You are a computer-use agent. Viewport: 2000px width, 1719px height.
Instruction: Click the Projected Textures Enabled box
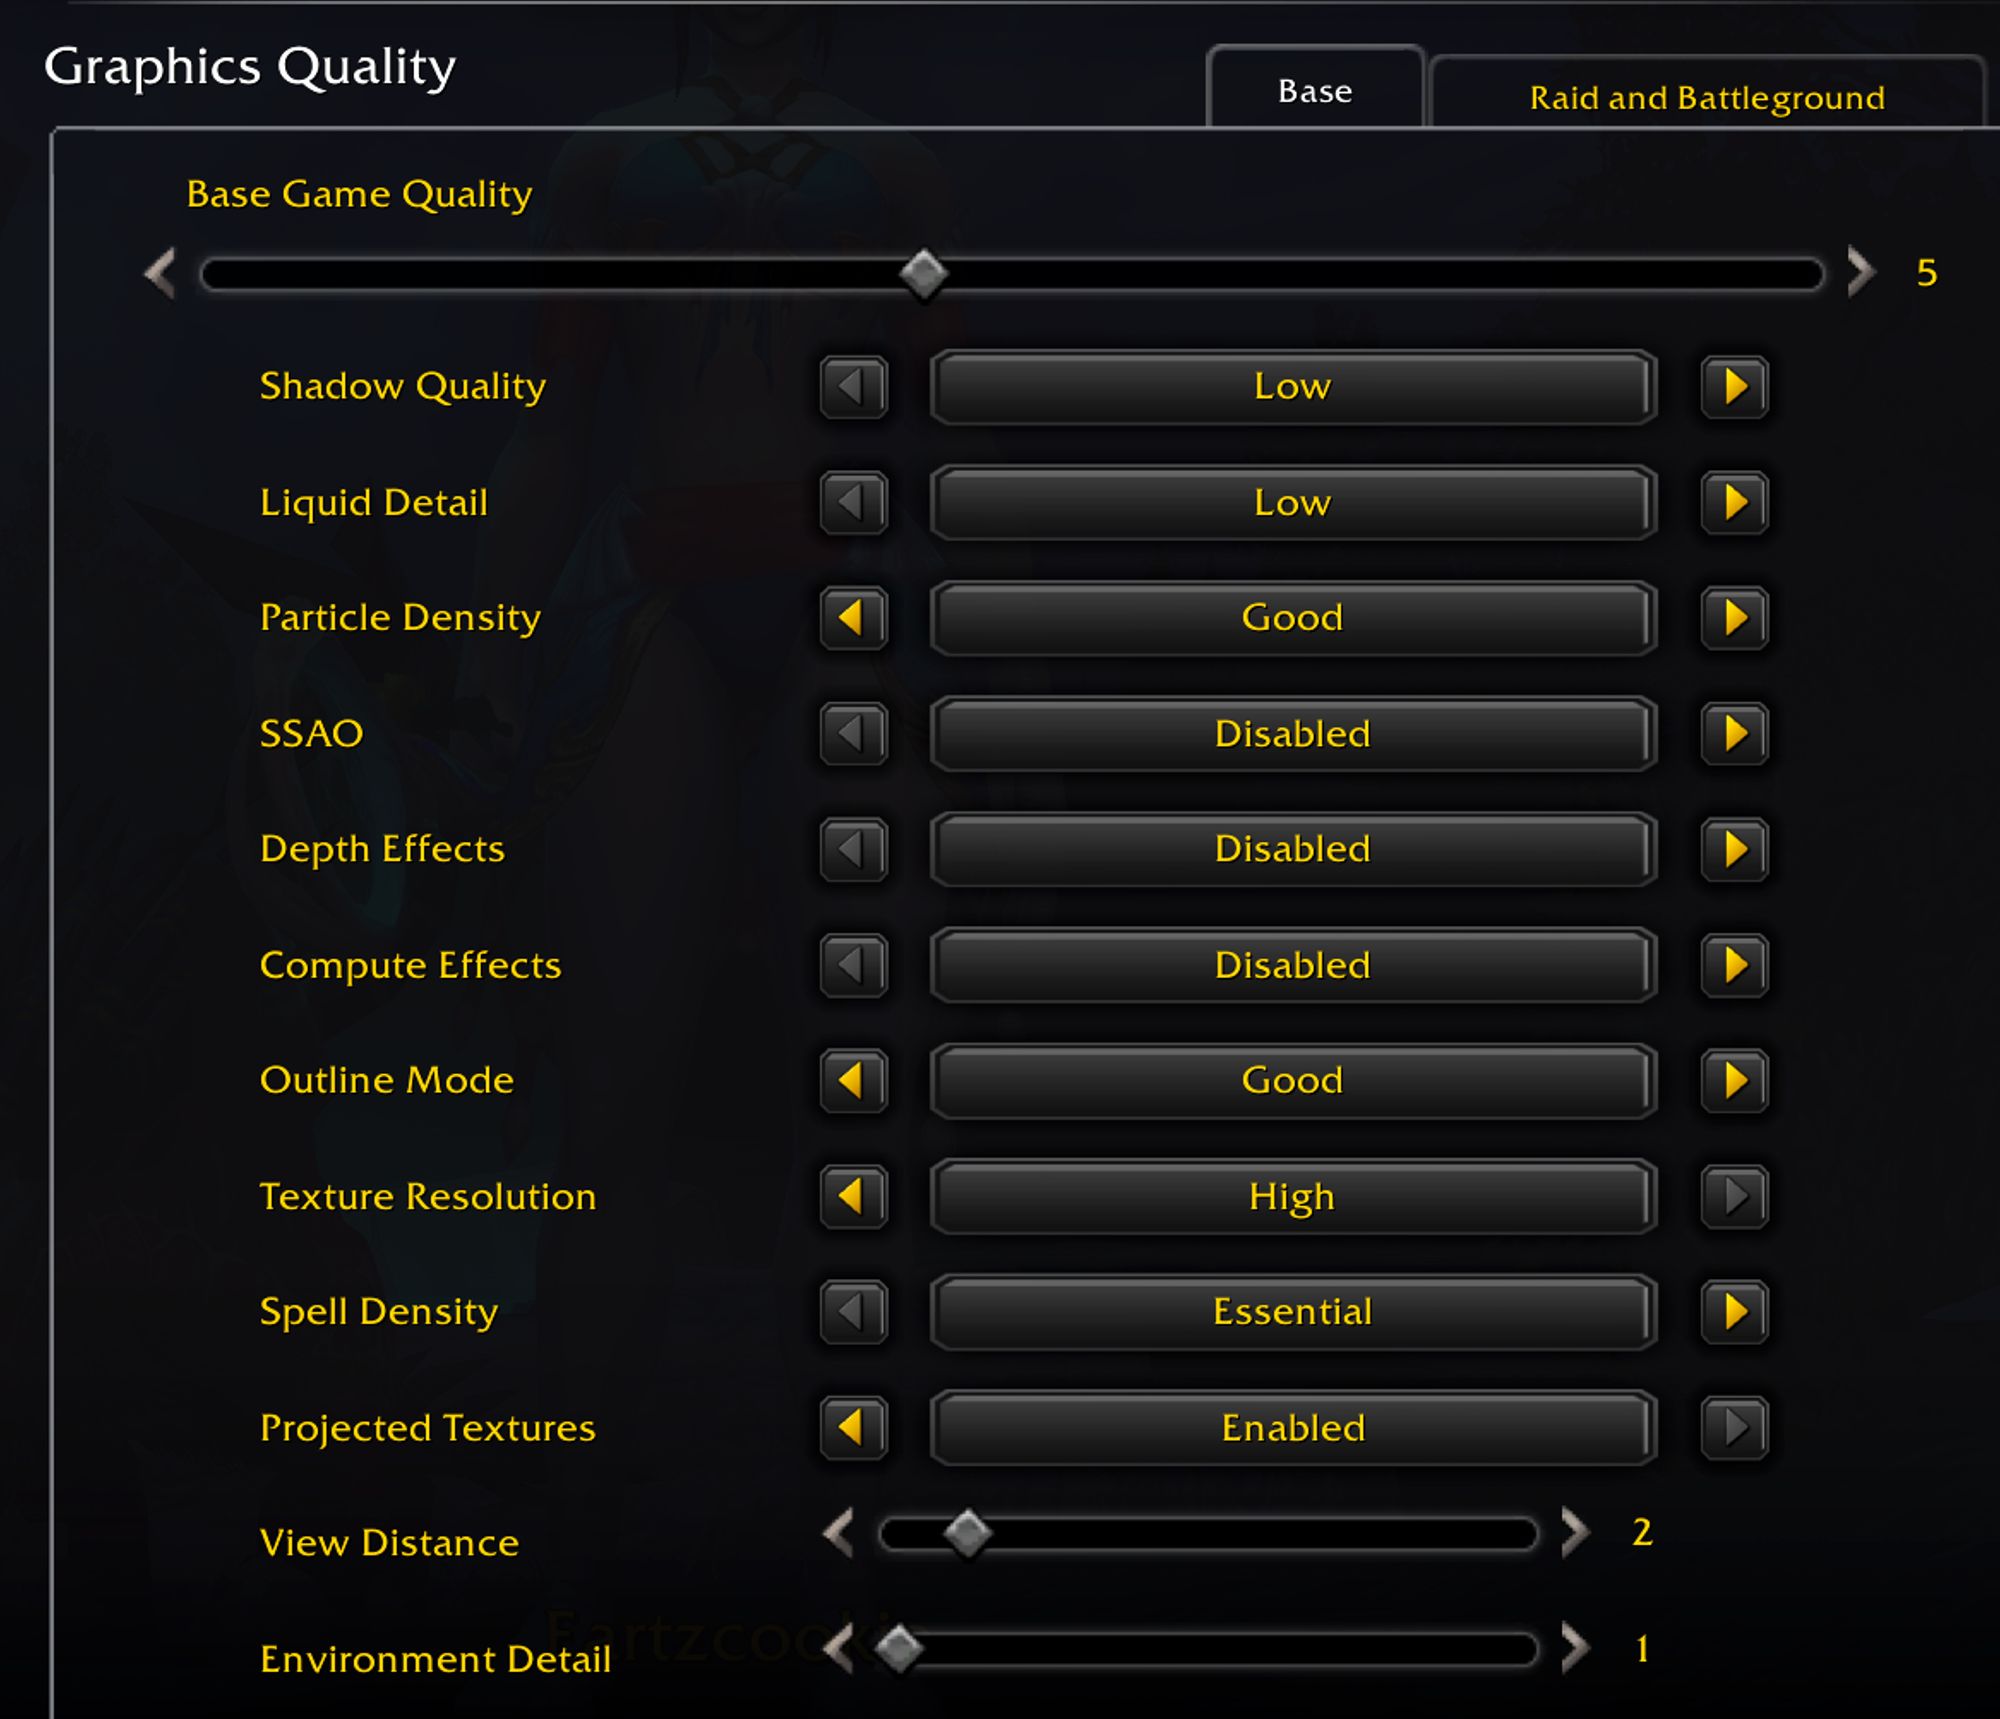coord(1292,1428)
